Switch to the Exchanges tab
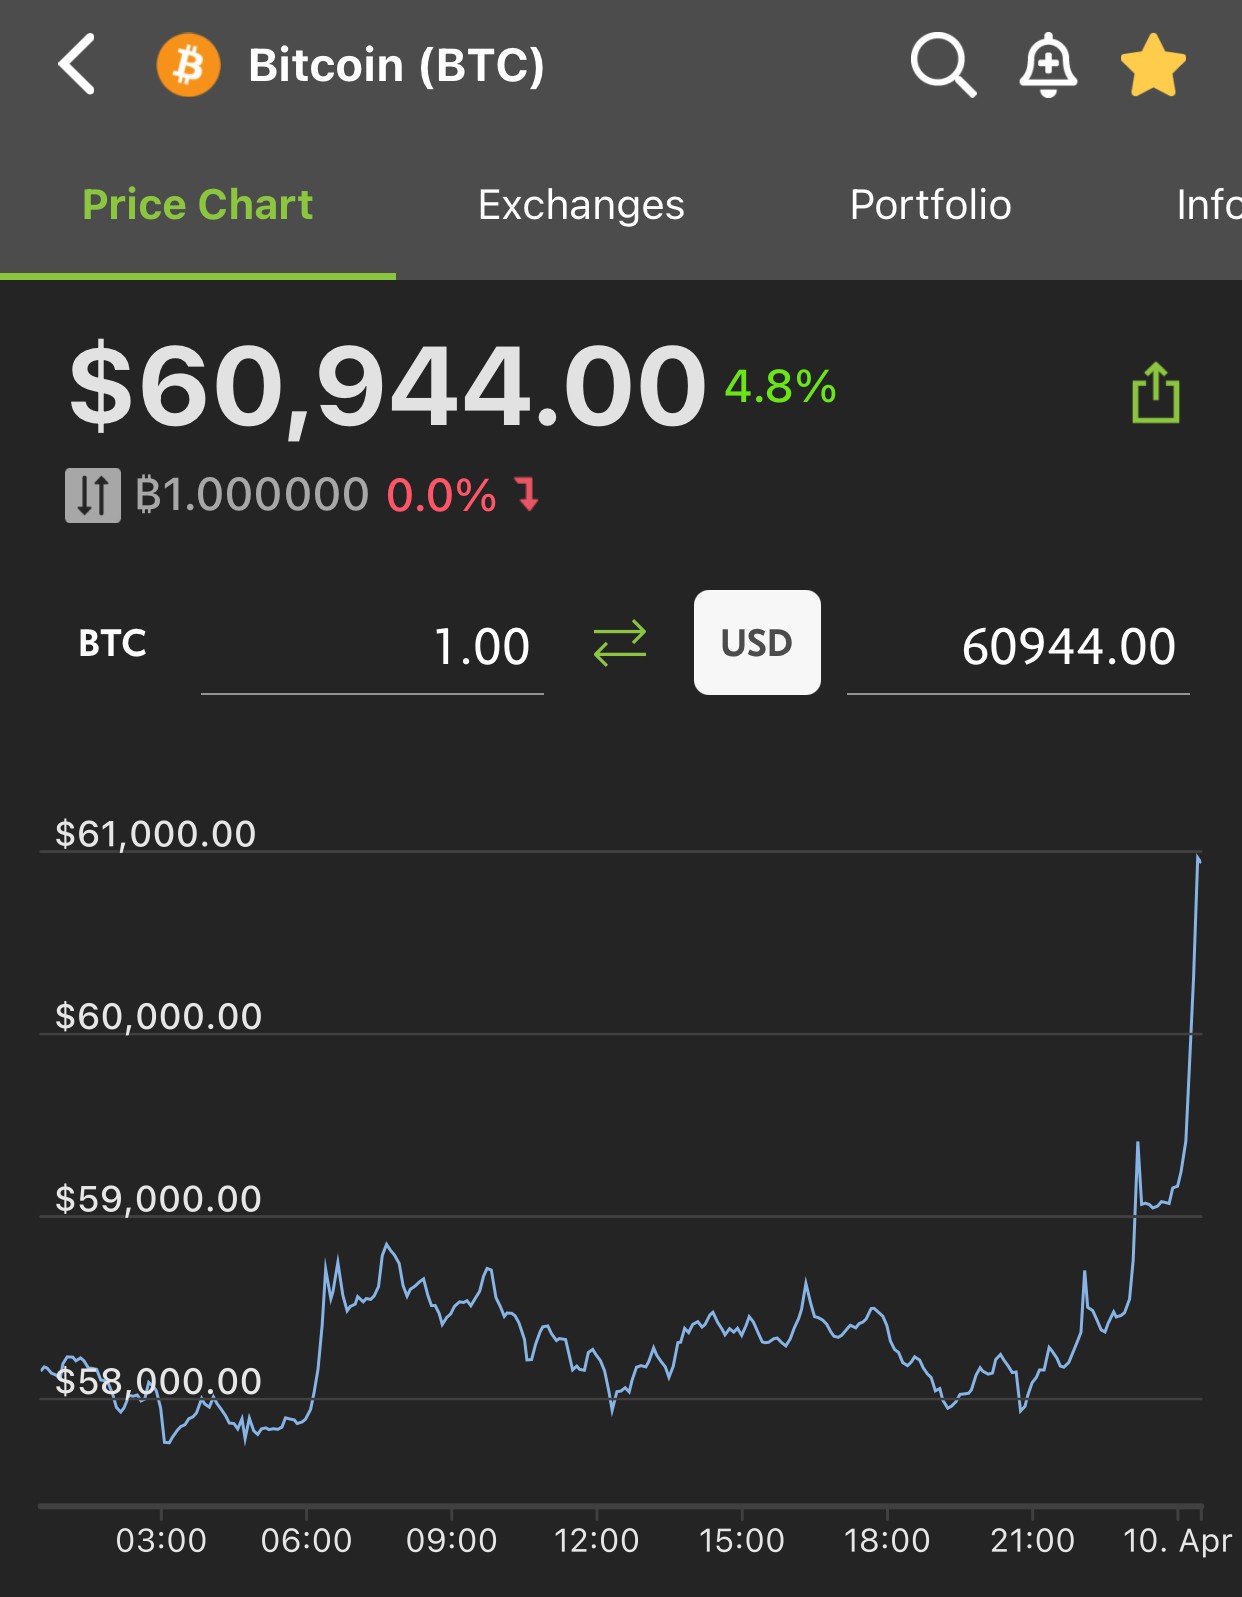Image resolution: width=1242 pixels, height=1597 pixels. click(581, 205)
